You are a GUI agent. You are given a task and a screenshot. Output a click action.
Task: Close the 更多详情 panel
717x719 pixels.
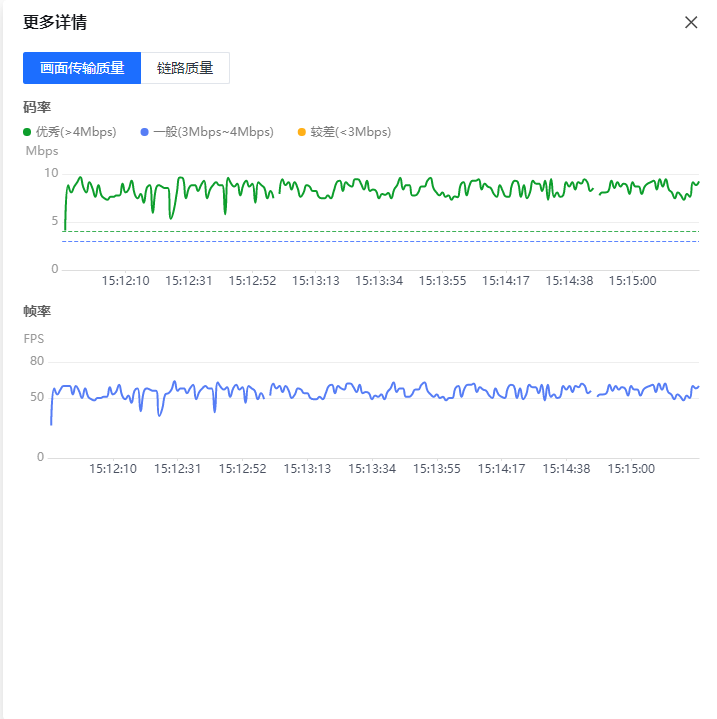[691, 22]
